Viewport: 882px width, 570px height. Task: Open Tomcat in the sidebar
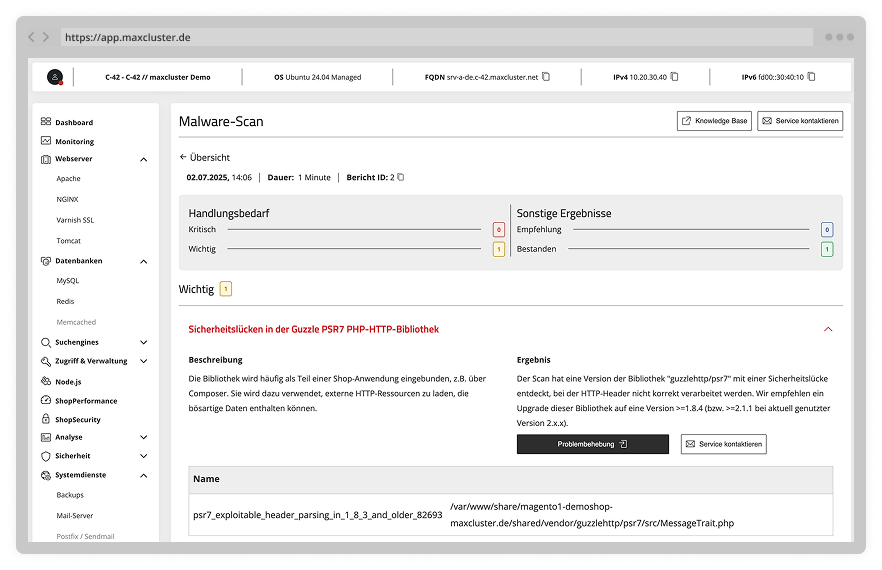69,241
